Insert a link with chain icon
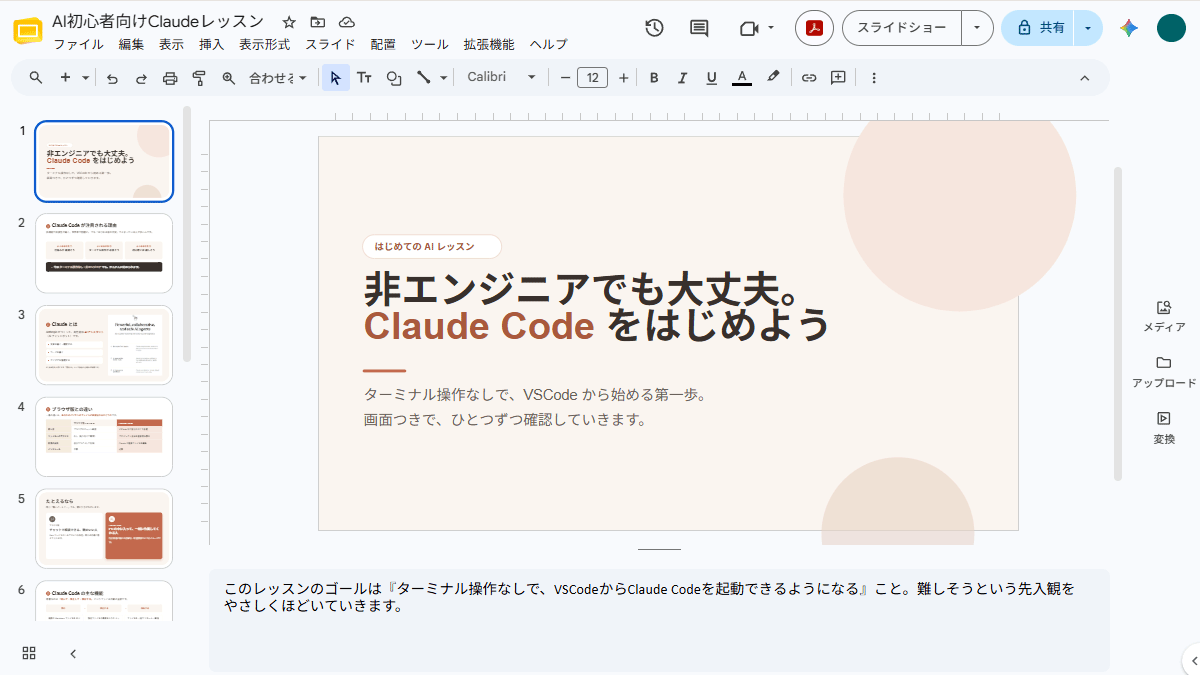The image size is (1200, 675). pos(809,77)
